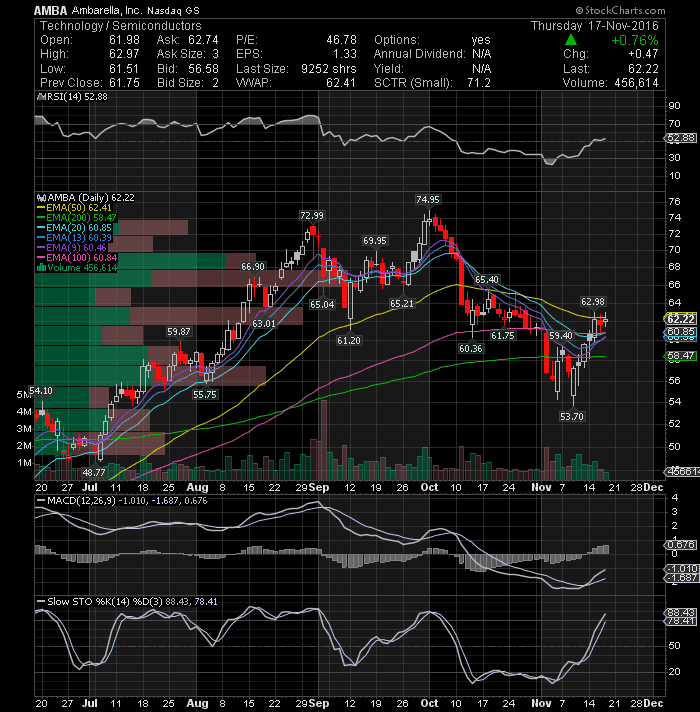The height and width of the screenshot is (712, 700).
Task: Click the 65.40 price label
Action: coord(487,280)
